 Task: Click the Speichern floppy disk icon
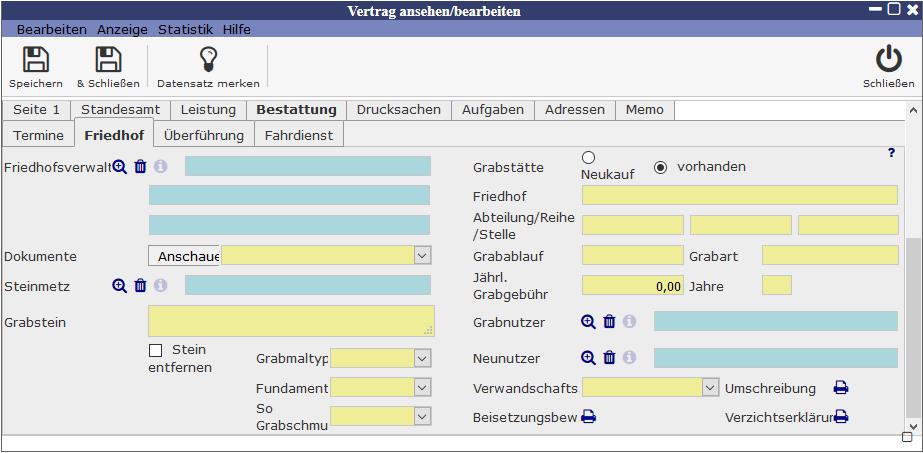(35, 60)
